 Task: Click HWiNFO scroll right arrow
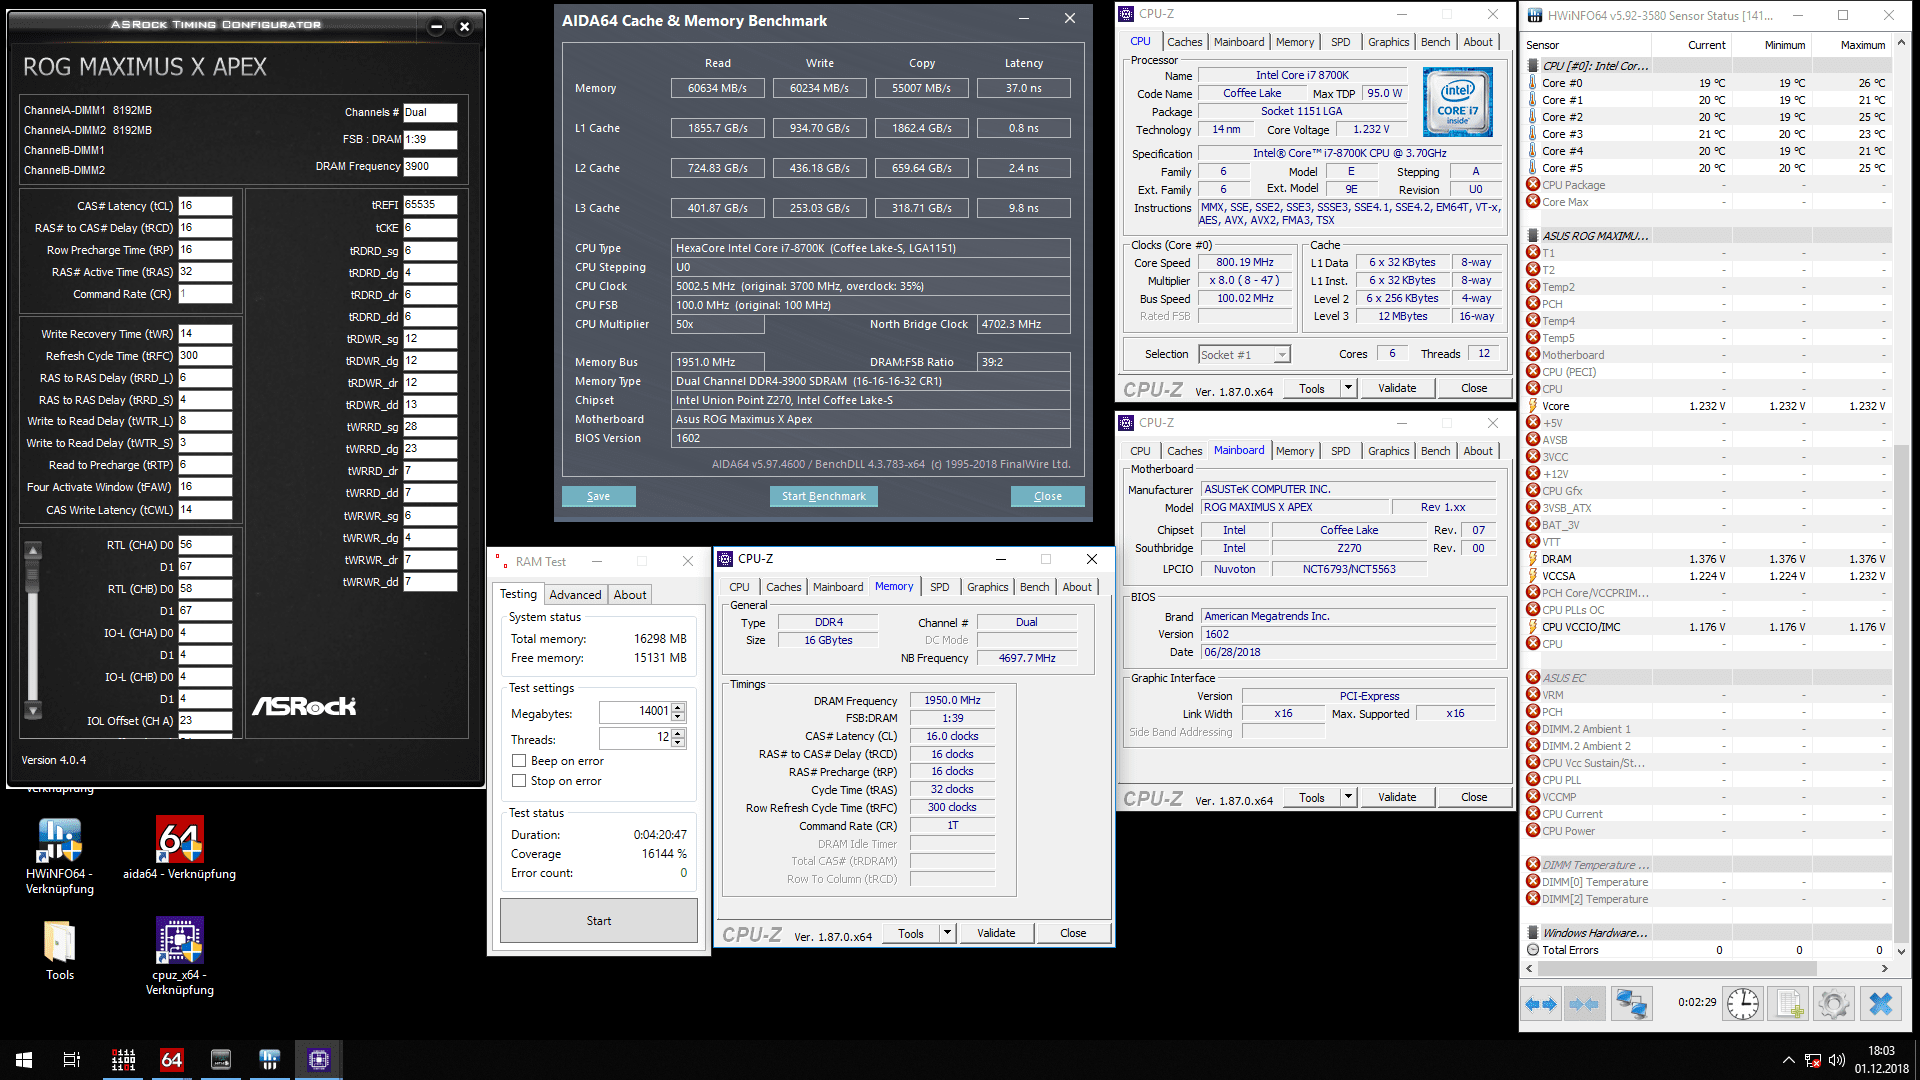click(1884, 969)
